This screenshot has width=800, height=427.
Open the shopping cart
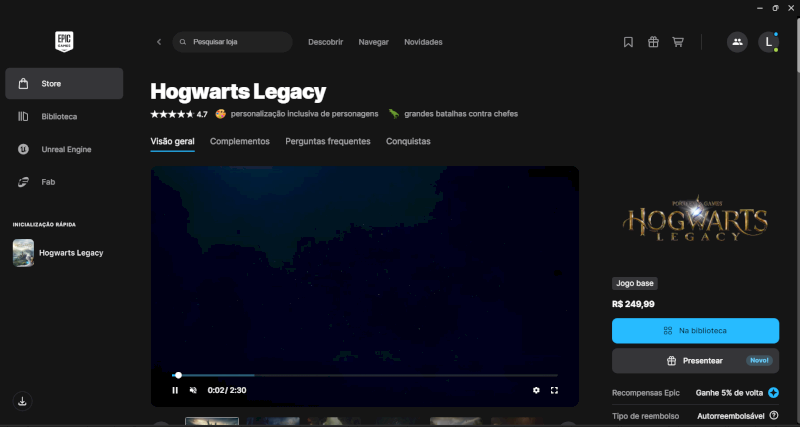(678, 42)
